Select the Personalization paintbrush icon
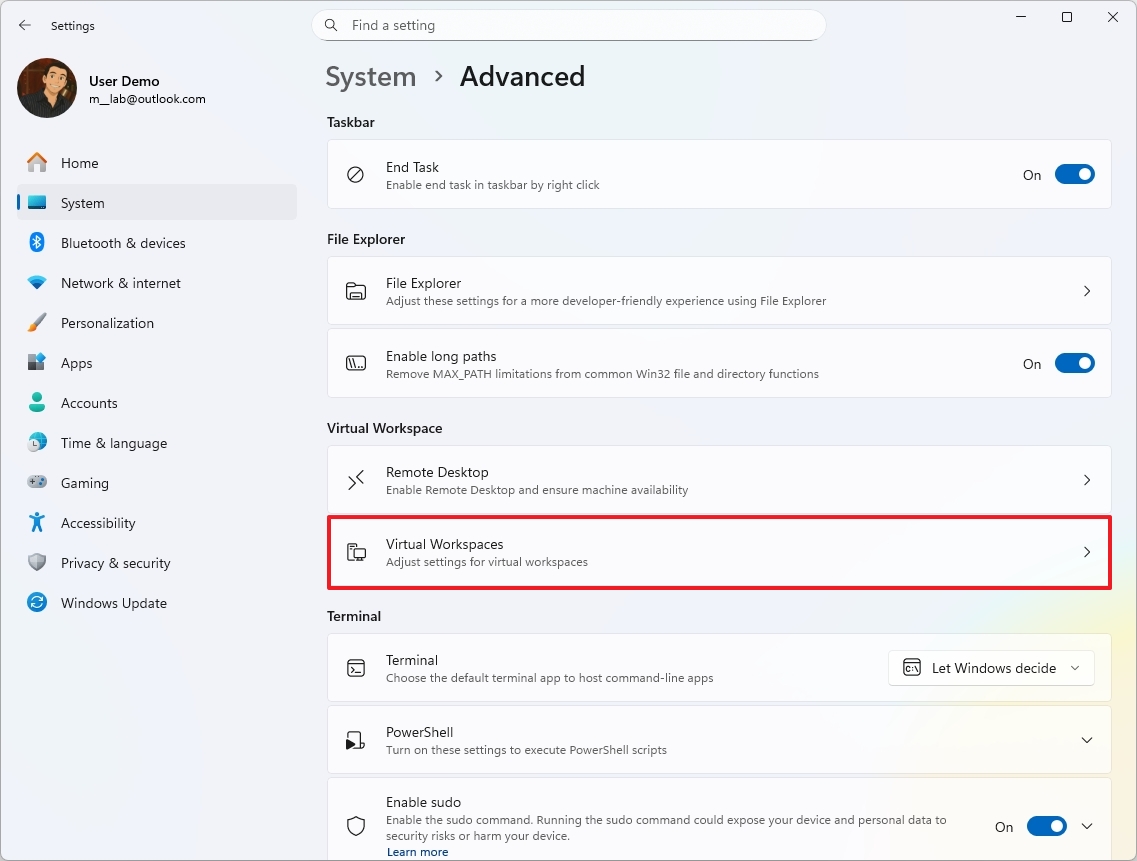This screenshot has width=1137, height=861. [x=37, y=322]
